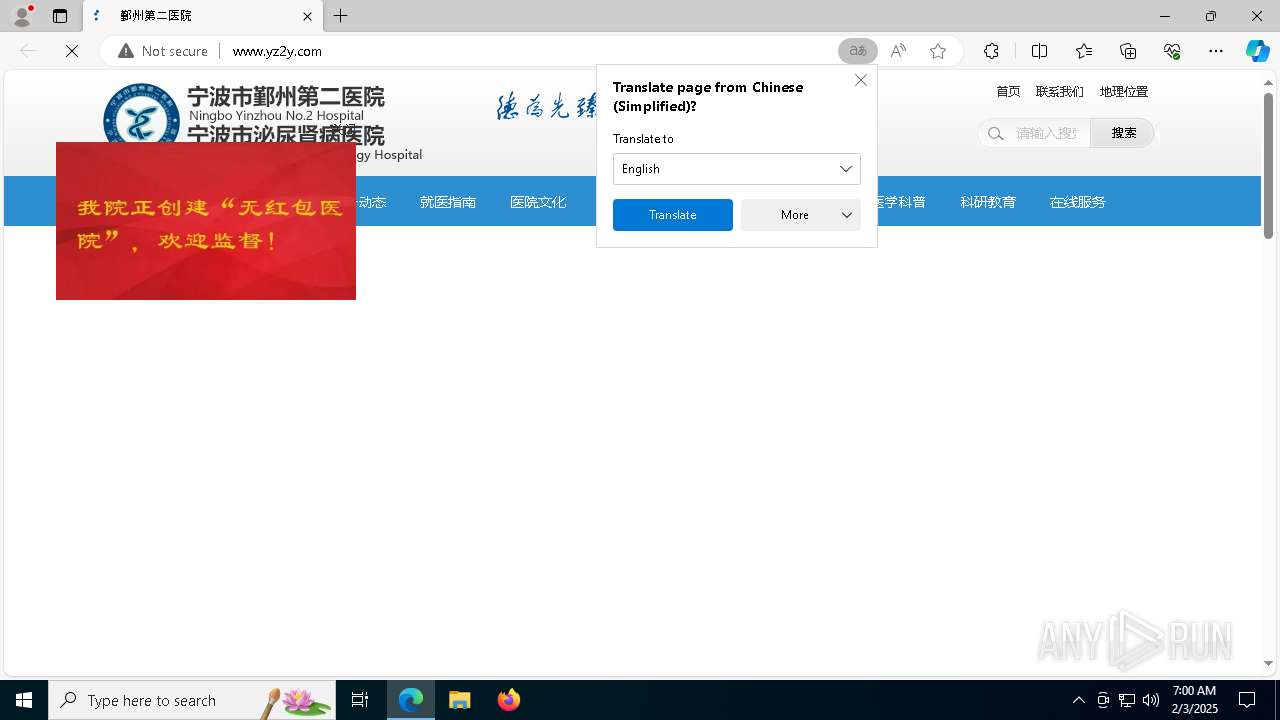Click the site search input field
The image size is (1280, 720).
click(x=1046, y=133)
